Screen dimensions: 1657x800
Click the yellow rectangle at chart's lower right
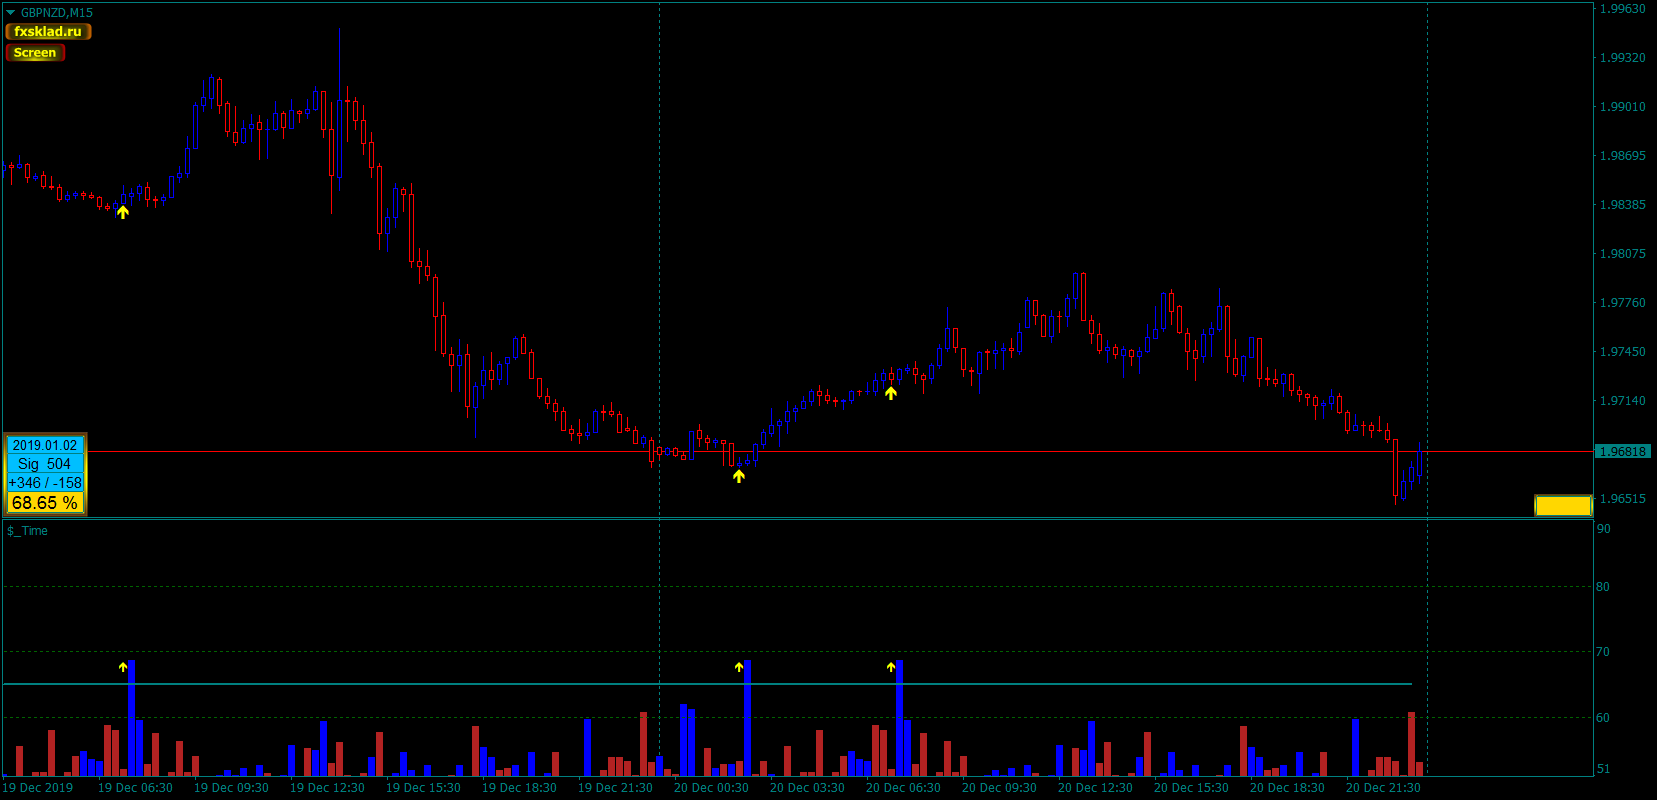(1562, 506)
